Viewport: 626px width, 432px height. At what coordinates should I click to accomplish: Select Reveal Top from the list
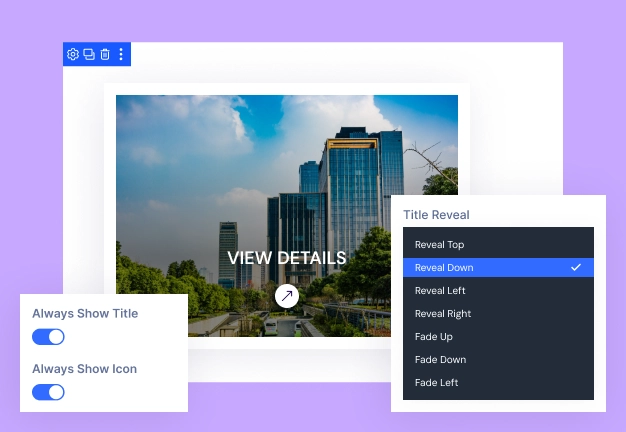pos(440,245)
